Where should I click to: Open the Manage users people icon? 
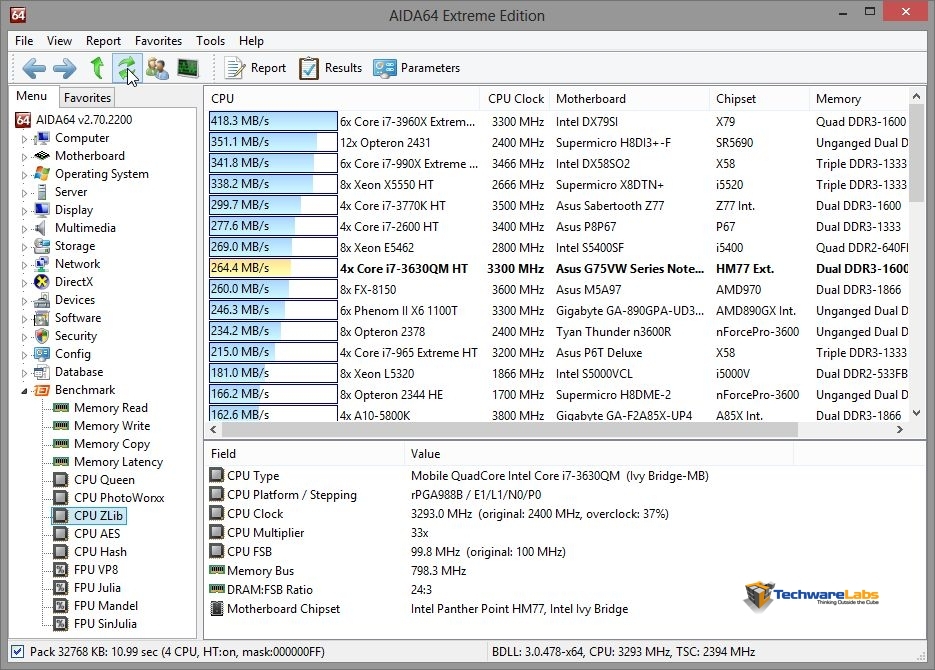click(x=157, y=68)
